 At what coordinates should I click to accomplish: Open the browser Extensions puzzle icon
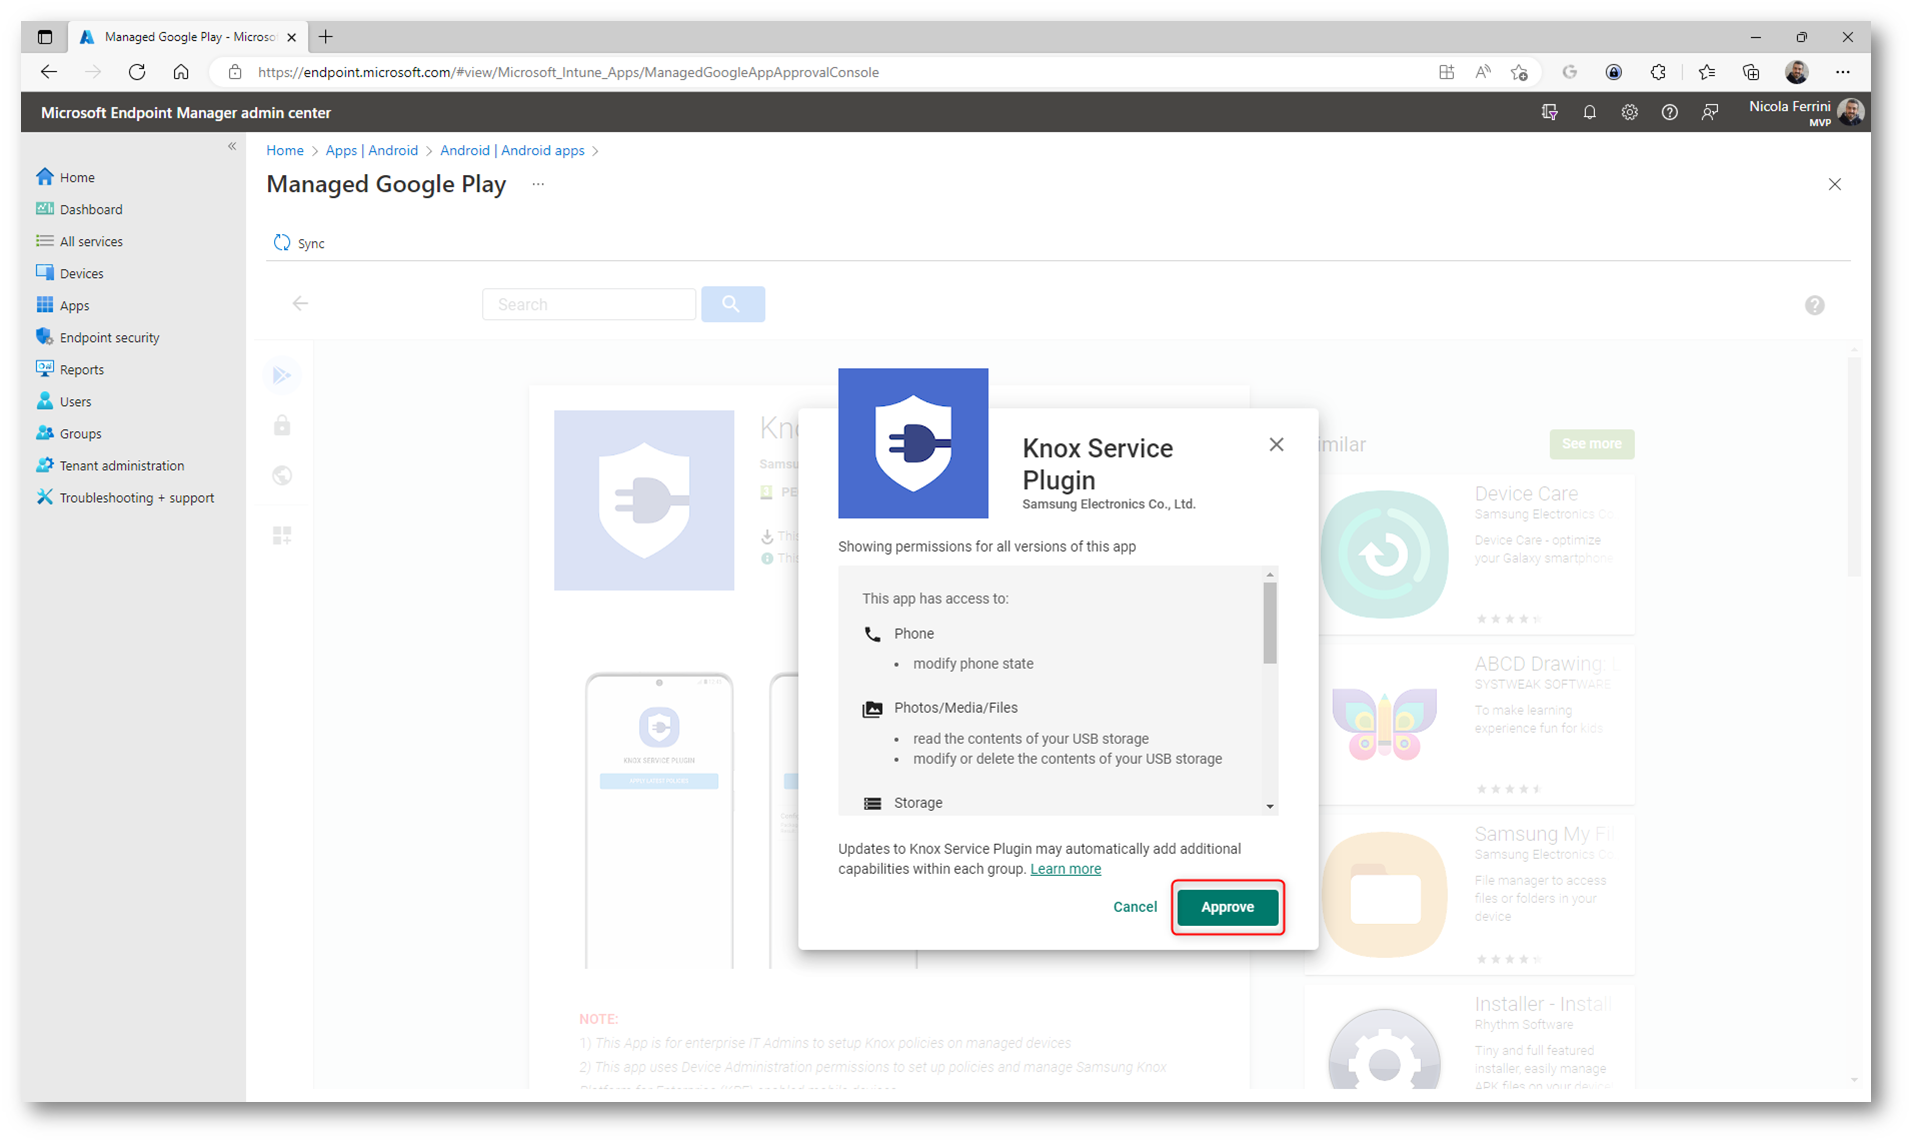[x=1658, y=72]
